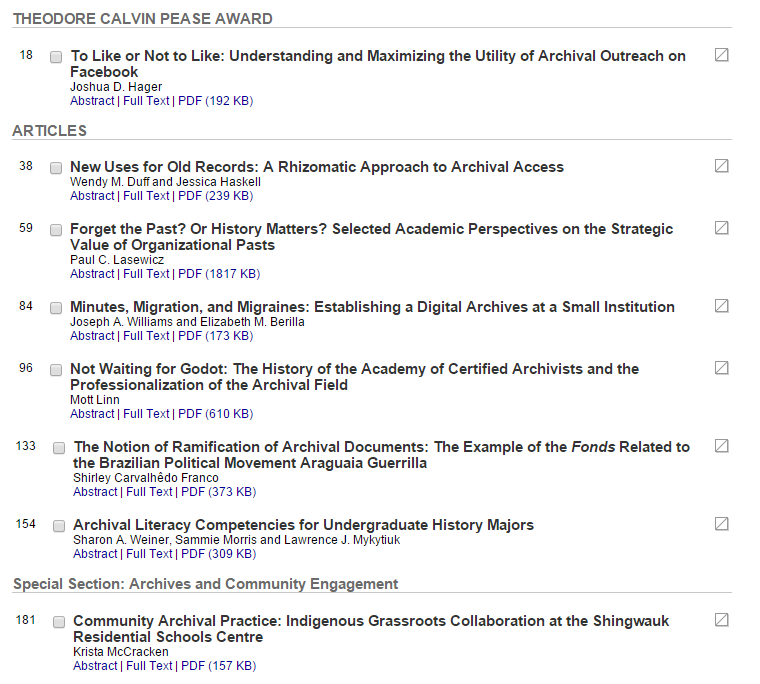Tick the checkbox for Minutes, Migration, and Migraines

pos(56,308)
